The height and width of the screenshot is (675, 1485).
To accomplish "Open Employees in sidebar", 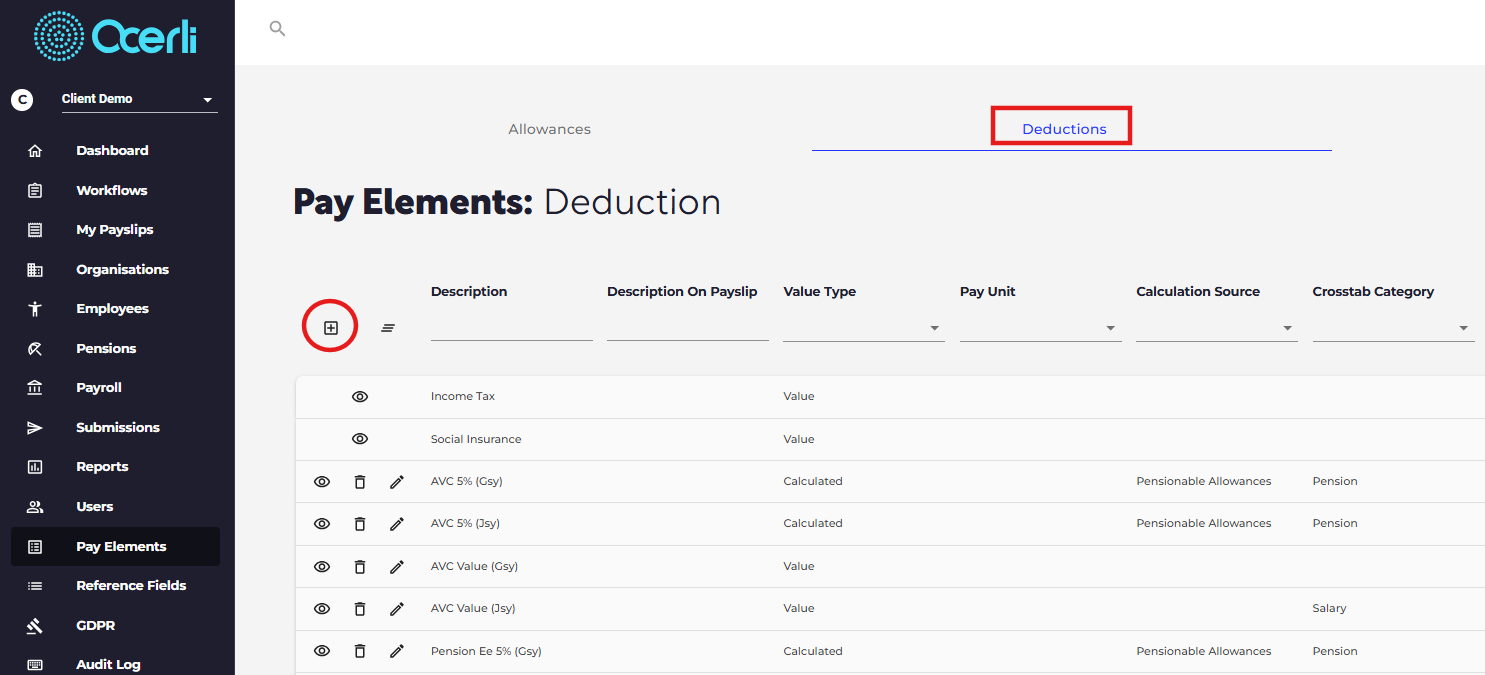I will [112, 309].
